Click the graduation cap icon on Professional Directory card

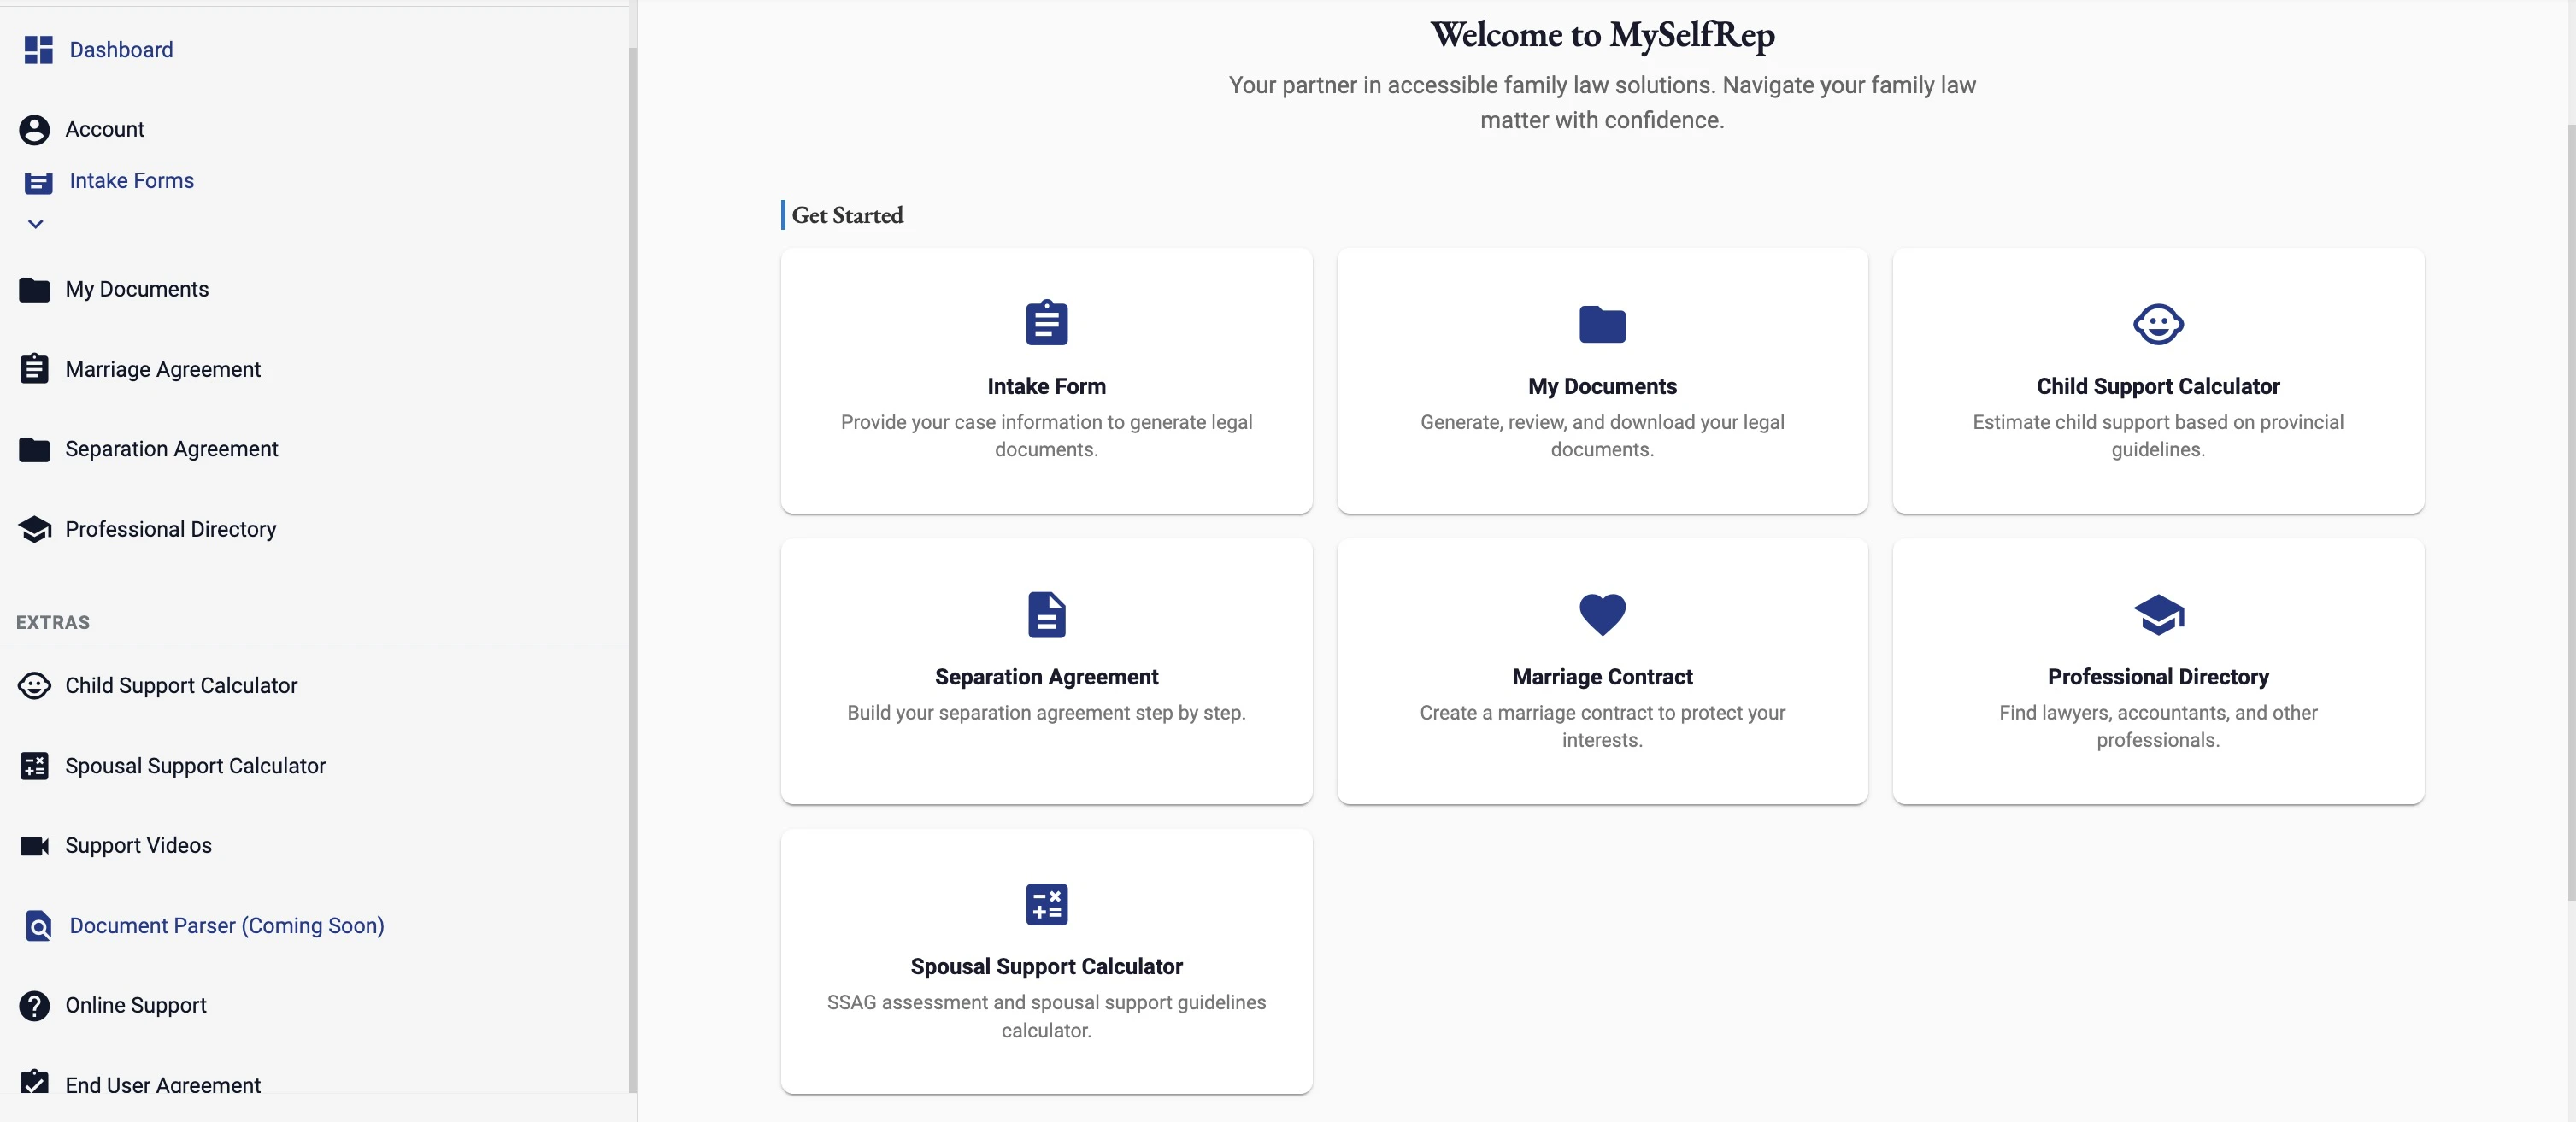point(2158,615)
